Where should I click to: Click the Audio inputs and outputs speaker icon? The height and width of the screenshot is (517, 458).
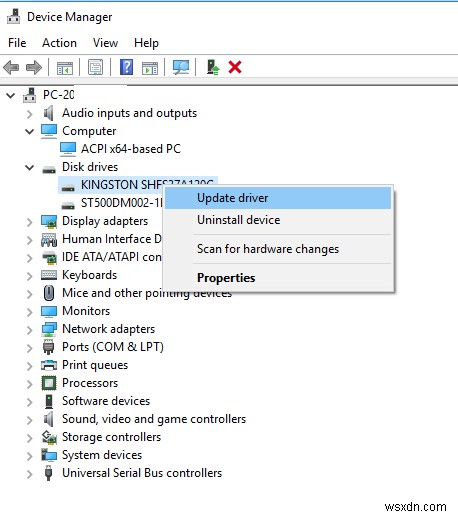point(49,113)
